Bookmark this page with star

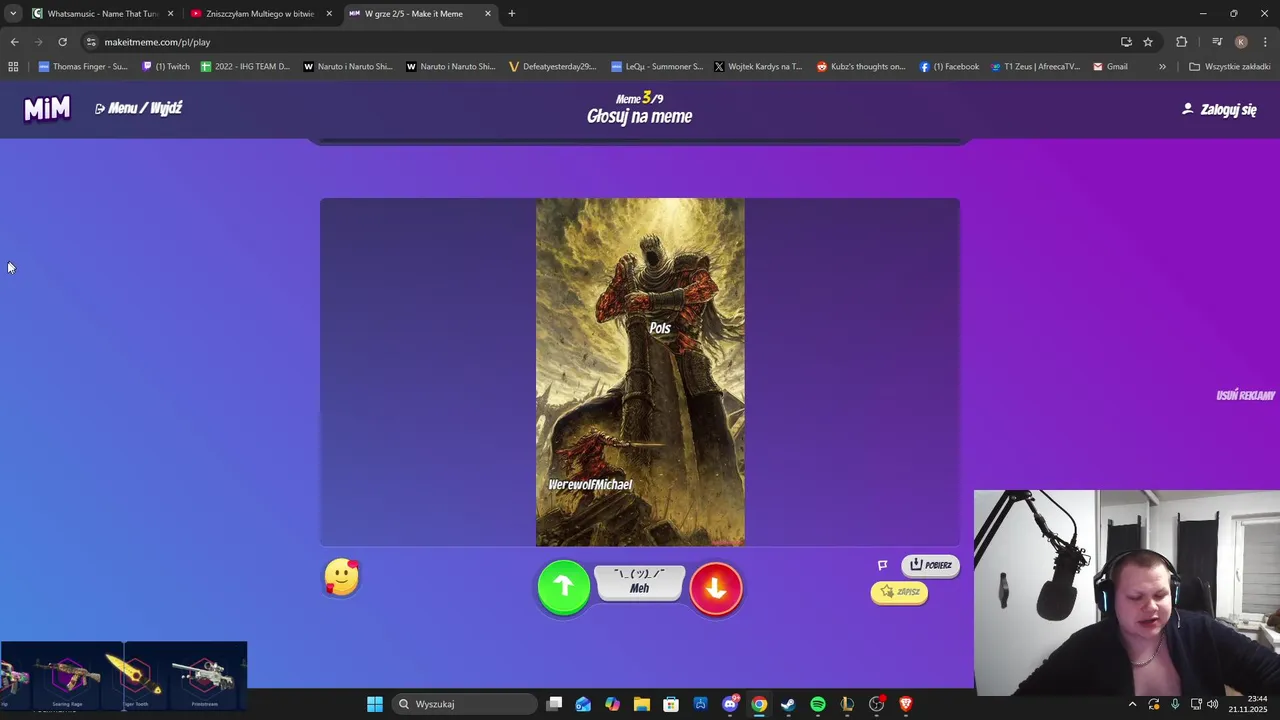click(1148, 42)
